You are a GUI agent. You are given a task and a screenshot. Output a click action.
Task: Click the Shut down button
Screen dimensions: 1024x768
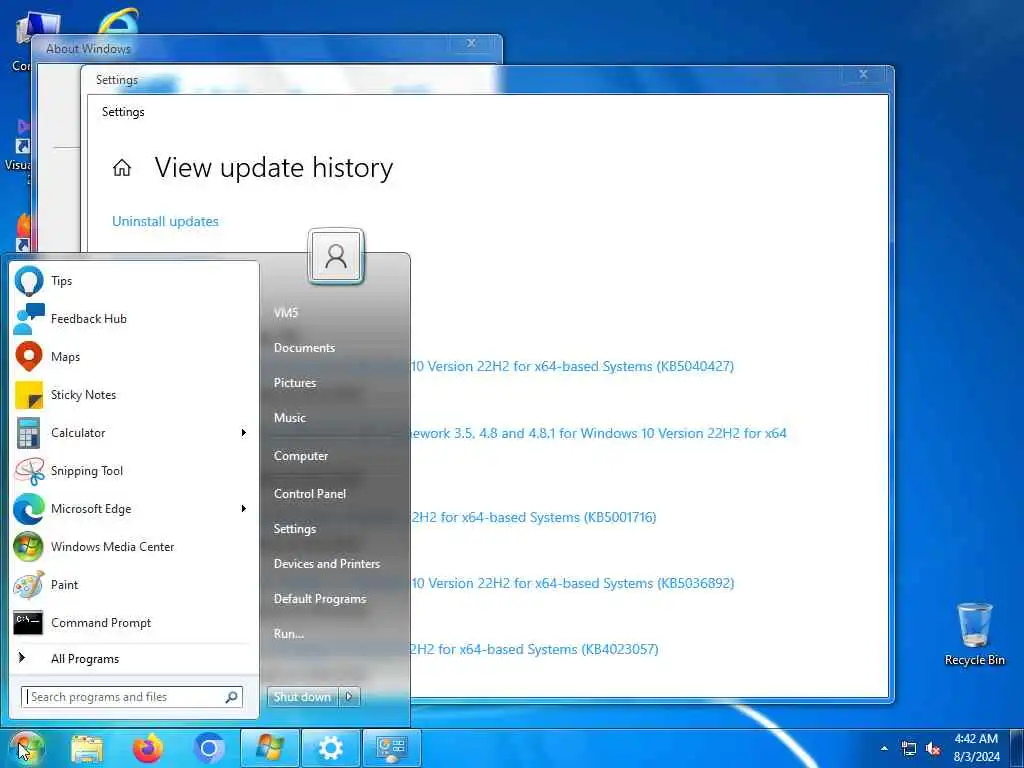[302, 697]
